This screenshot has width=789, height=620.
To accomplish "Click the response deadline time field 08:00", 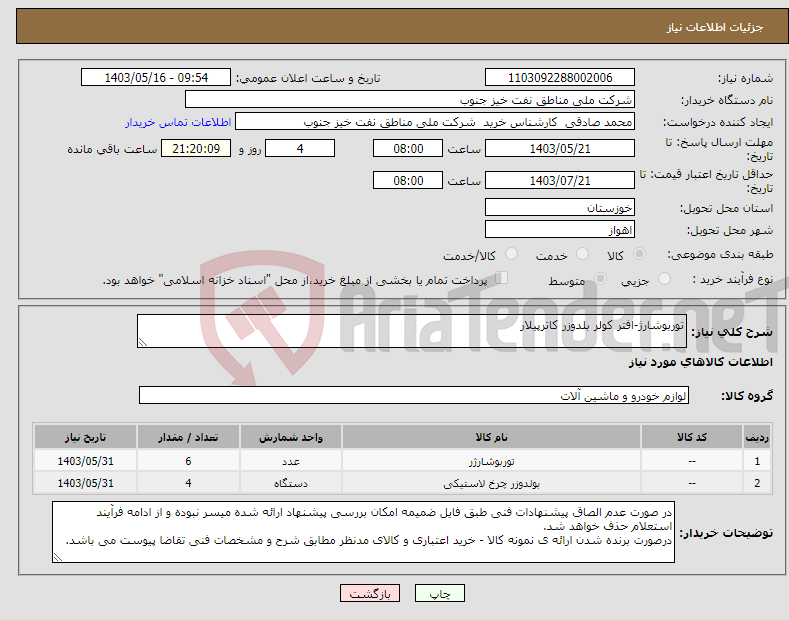I will (408, 148).
